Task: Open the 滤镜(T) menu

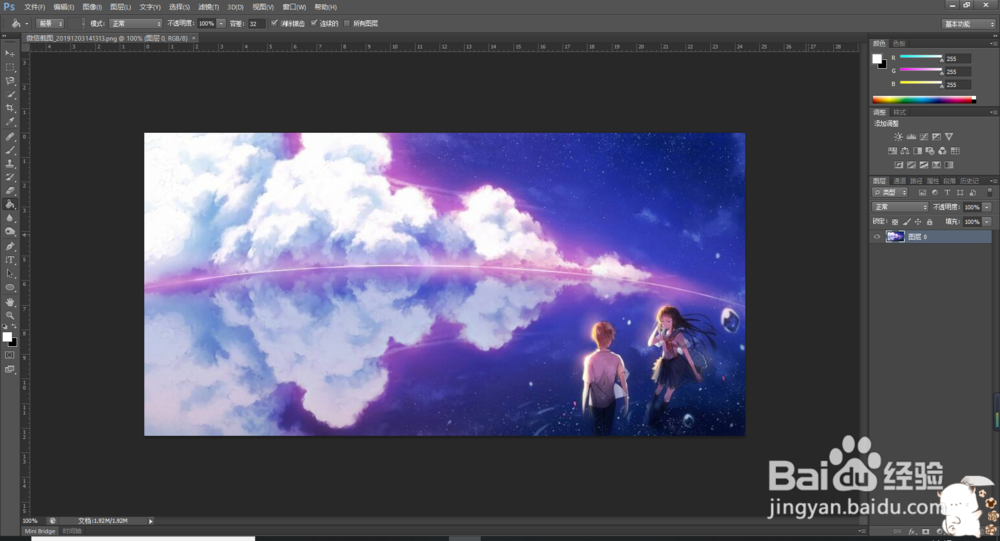Action: (x=208, y=7)
